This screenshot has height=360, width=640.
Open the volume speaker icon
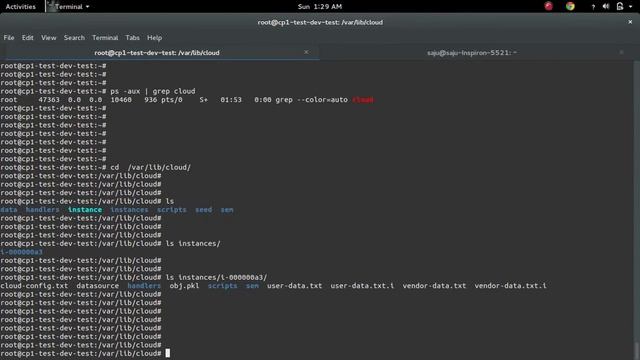coord(606,6)
